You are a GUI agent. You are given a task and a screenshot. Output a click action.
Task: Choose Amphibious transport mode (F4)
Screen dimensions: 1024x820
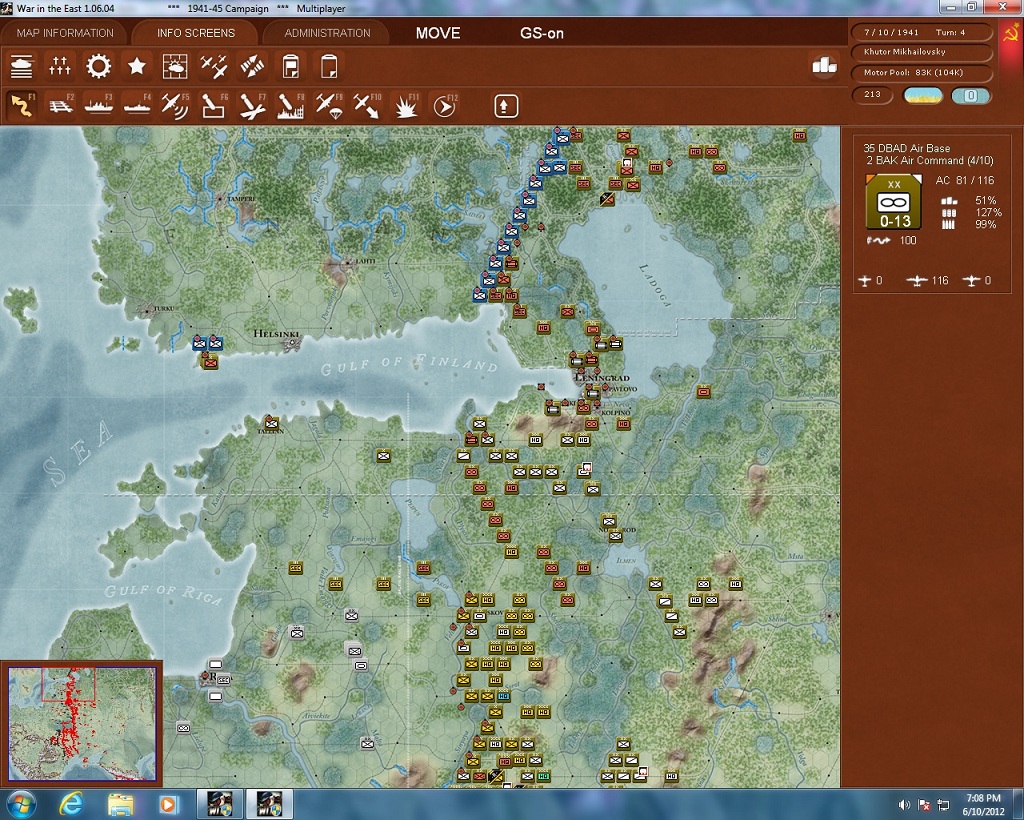137,106
